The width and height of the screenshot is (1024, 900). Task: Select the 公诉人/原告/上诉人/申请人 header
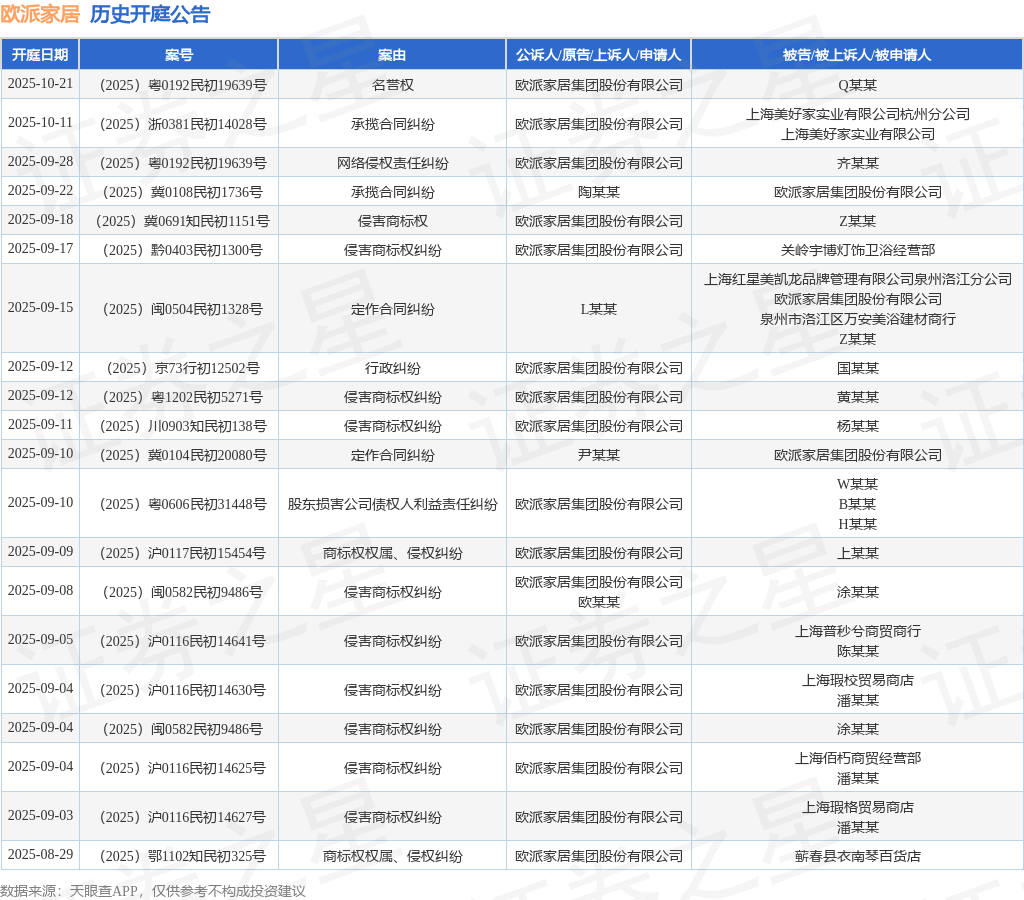pos(598,55)
